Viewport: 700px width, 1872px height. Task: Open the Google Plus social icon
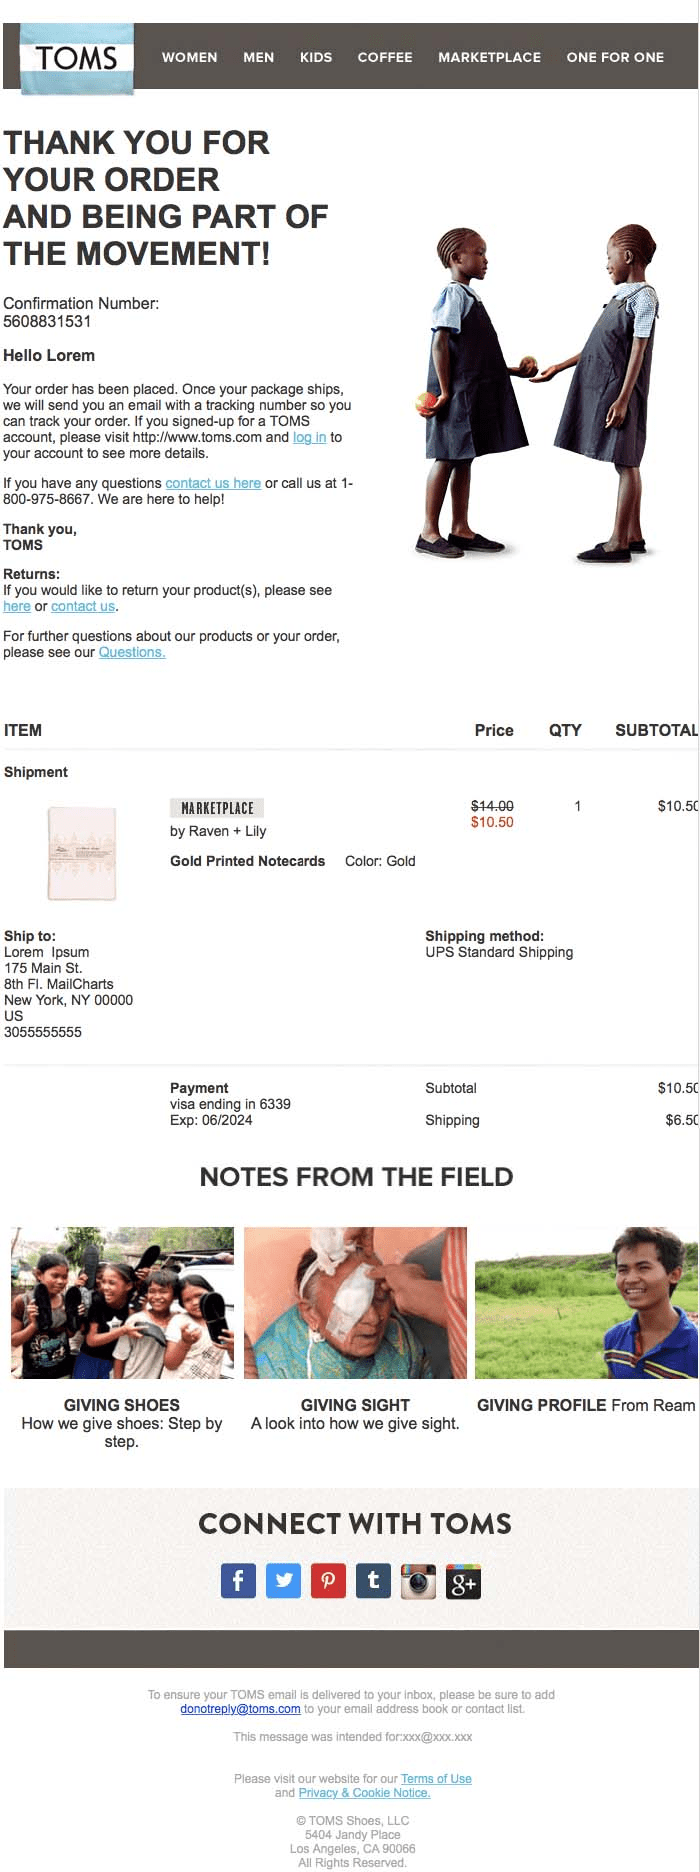(463, 1581)
